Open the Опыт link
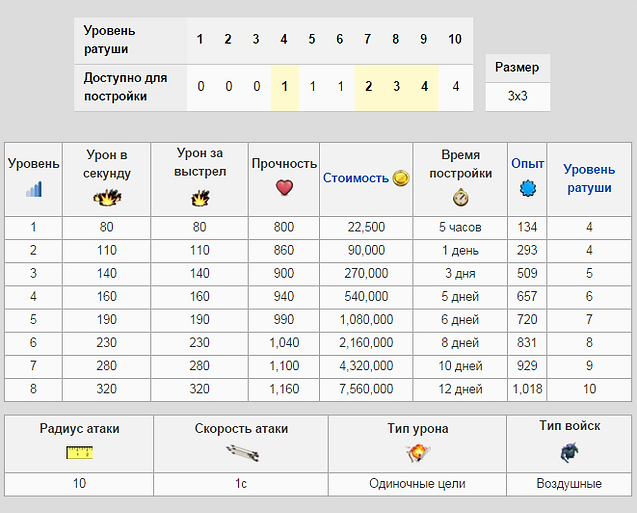The height and width of the screenshot is (513, 637). pos(528,163)
